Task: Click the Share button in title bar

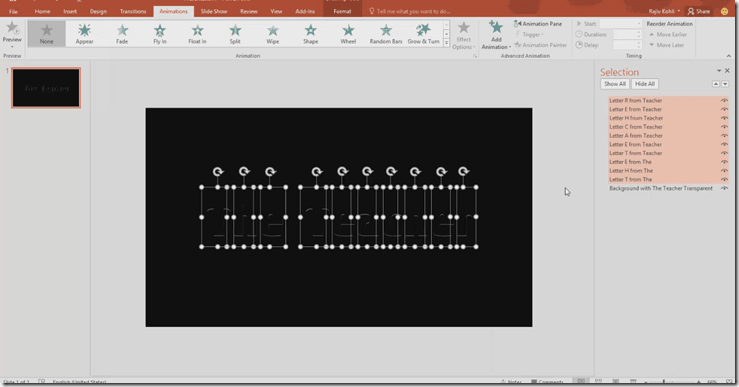Action: click(x=698, y=11)
